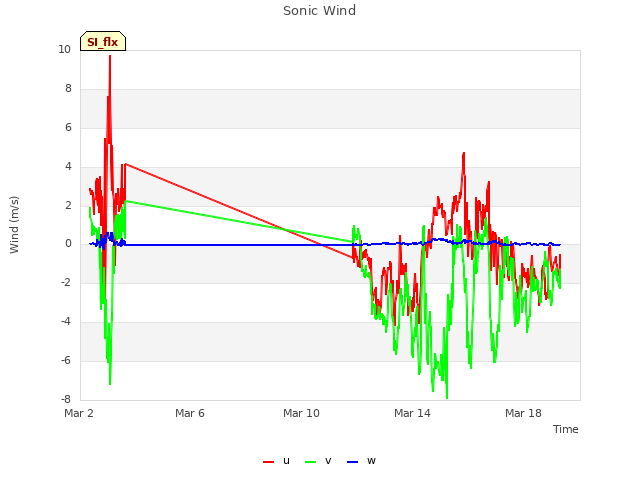Click the green v legend color marker
Screen dimensions: 640x480
pos(311,462)
